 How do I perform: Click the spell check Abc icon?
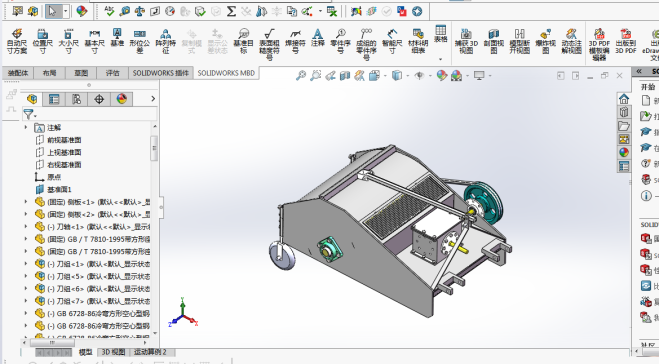coord(109,11)
